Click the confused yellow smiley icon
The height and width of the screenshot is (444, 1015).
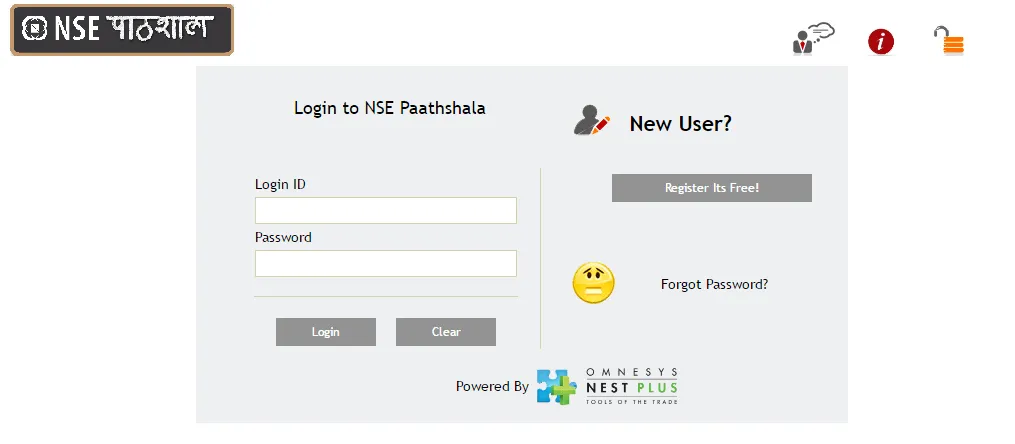(593, 283)
